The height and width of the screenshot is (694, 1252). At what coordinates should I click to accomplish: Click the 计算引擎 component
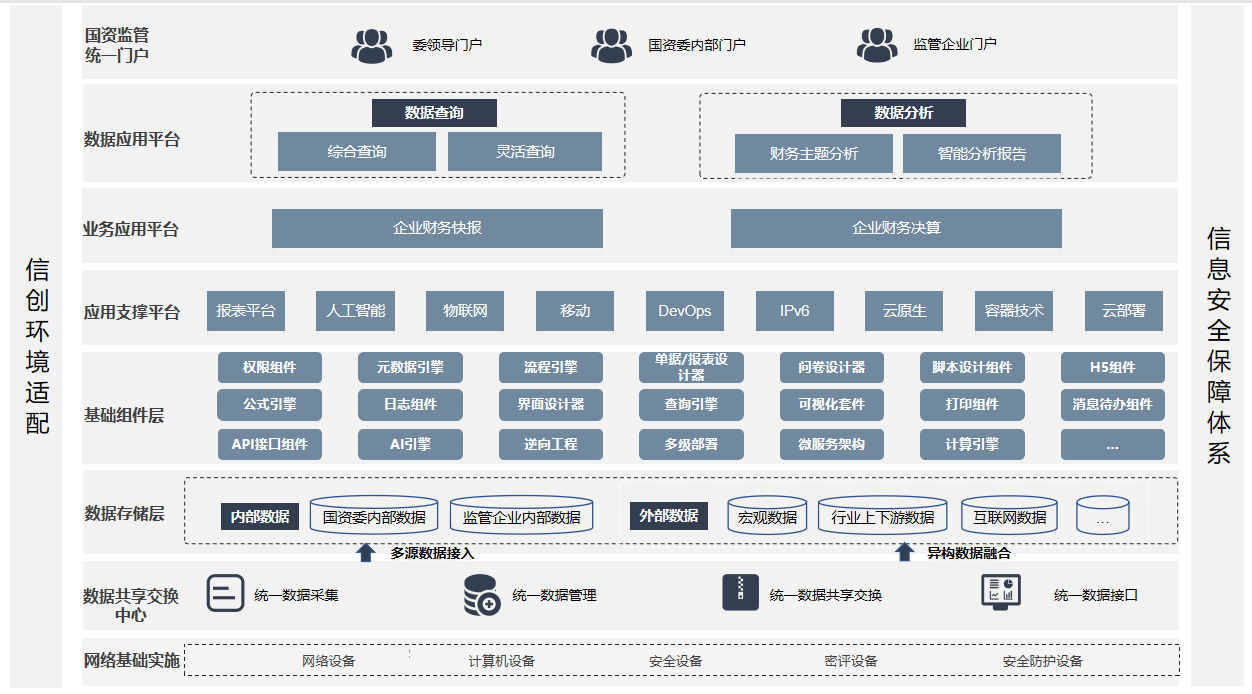point(972,444)
